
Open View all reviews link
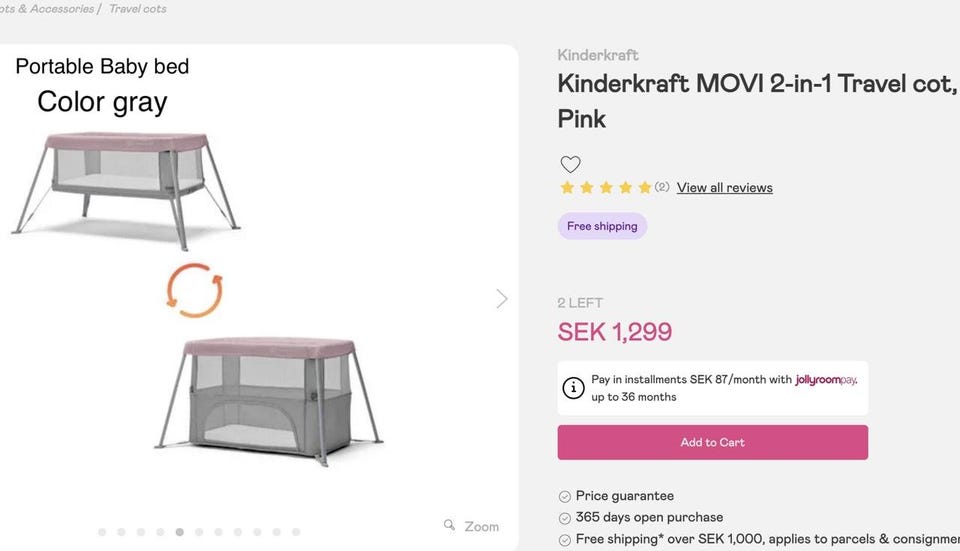[x=724, y=188]
